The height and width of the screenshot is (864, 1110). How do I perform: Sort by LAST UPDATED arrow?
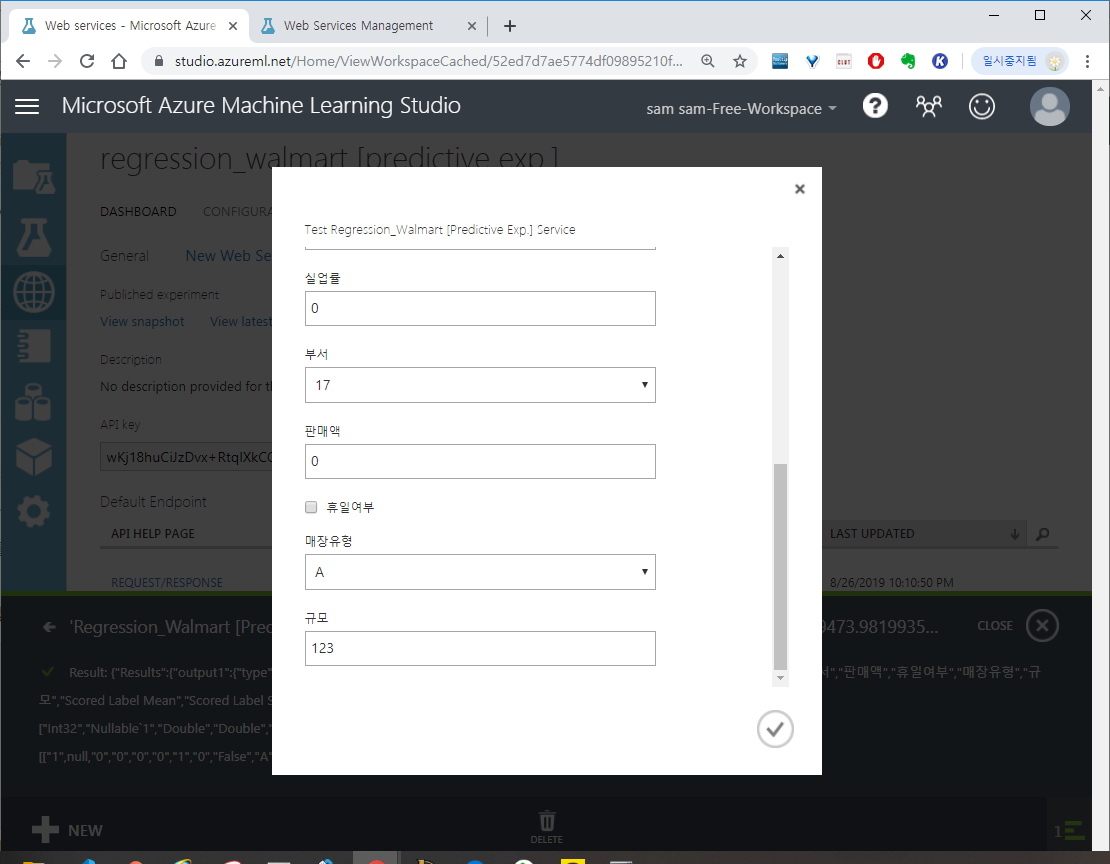(x=1014, y=534)
